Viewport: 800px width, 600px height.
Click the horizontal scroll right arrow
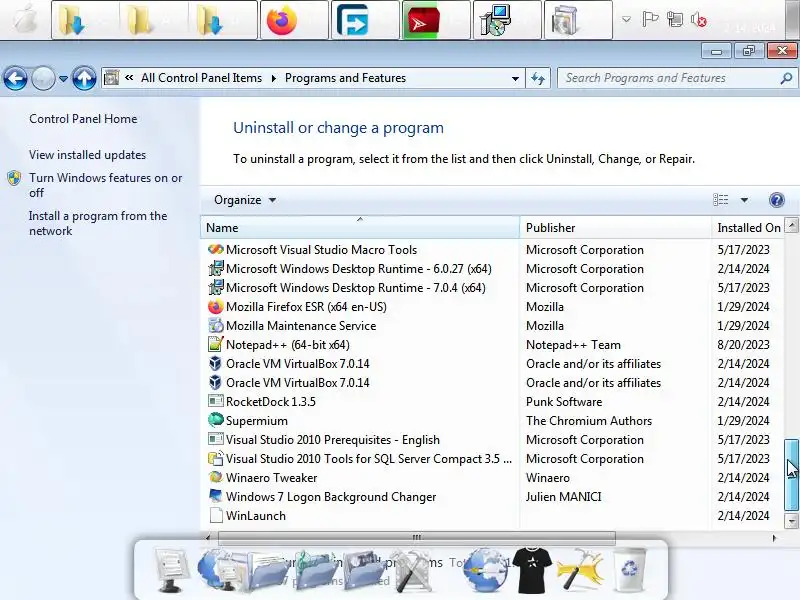pos(774,537)
